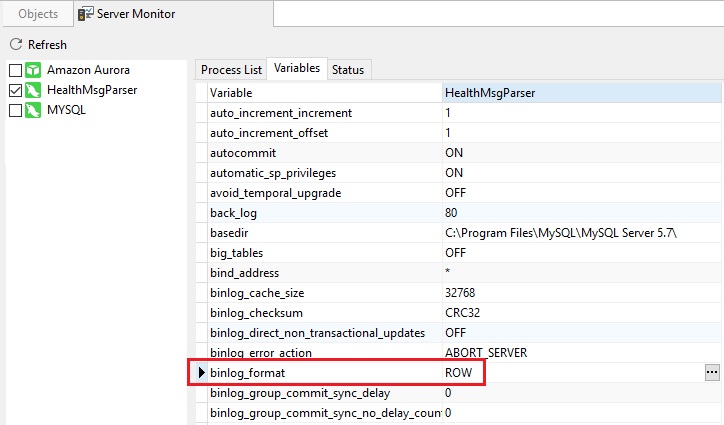
Task: Click the HealthMsgParser column header
Action: click(x=582, y=93)
